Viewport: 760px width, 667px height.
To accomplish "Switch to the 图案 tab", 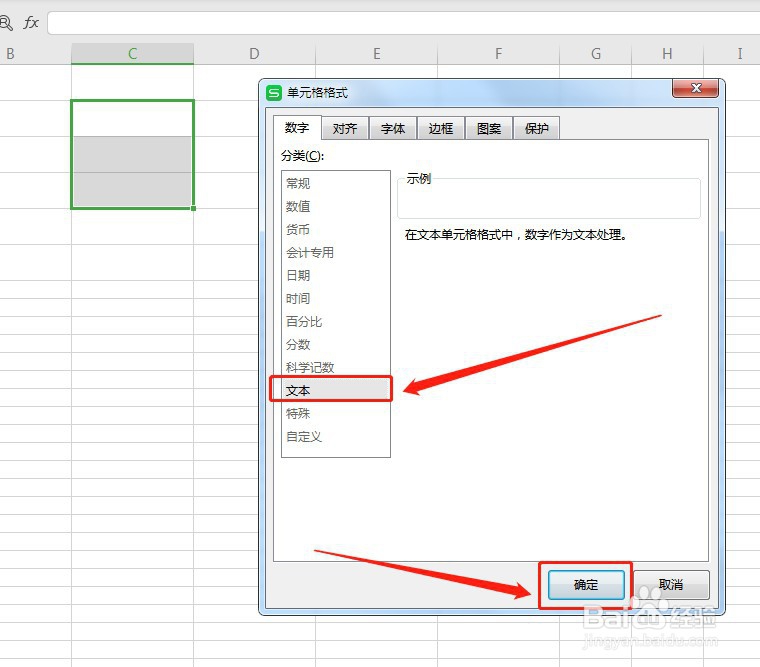I will click(x=489, y=128).
